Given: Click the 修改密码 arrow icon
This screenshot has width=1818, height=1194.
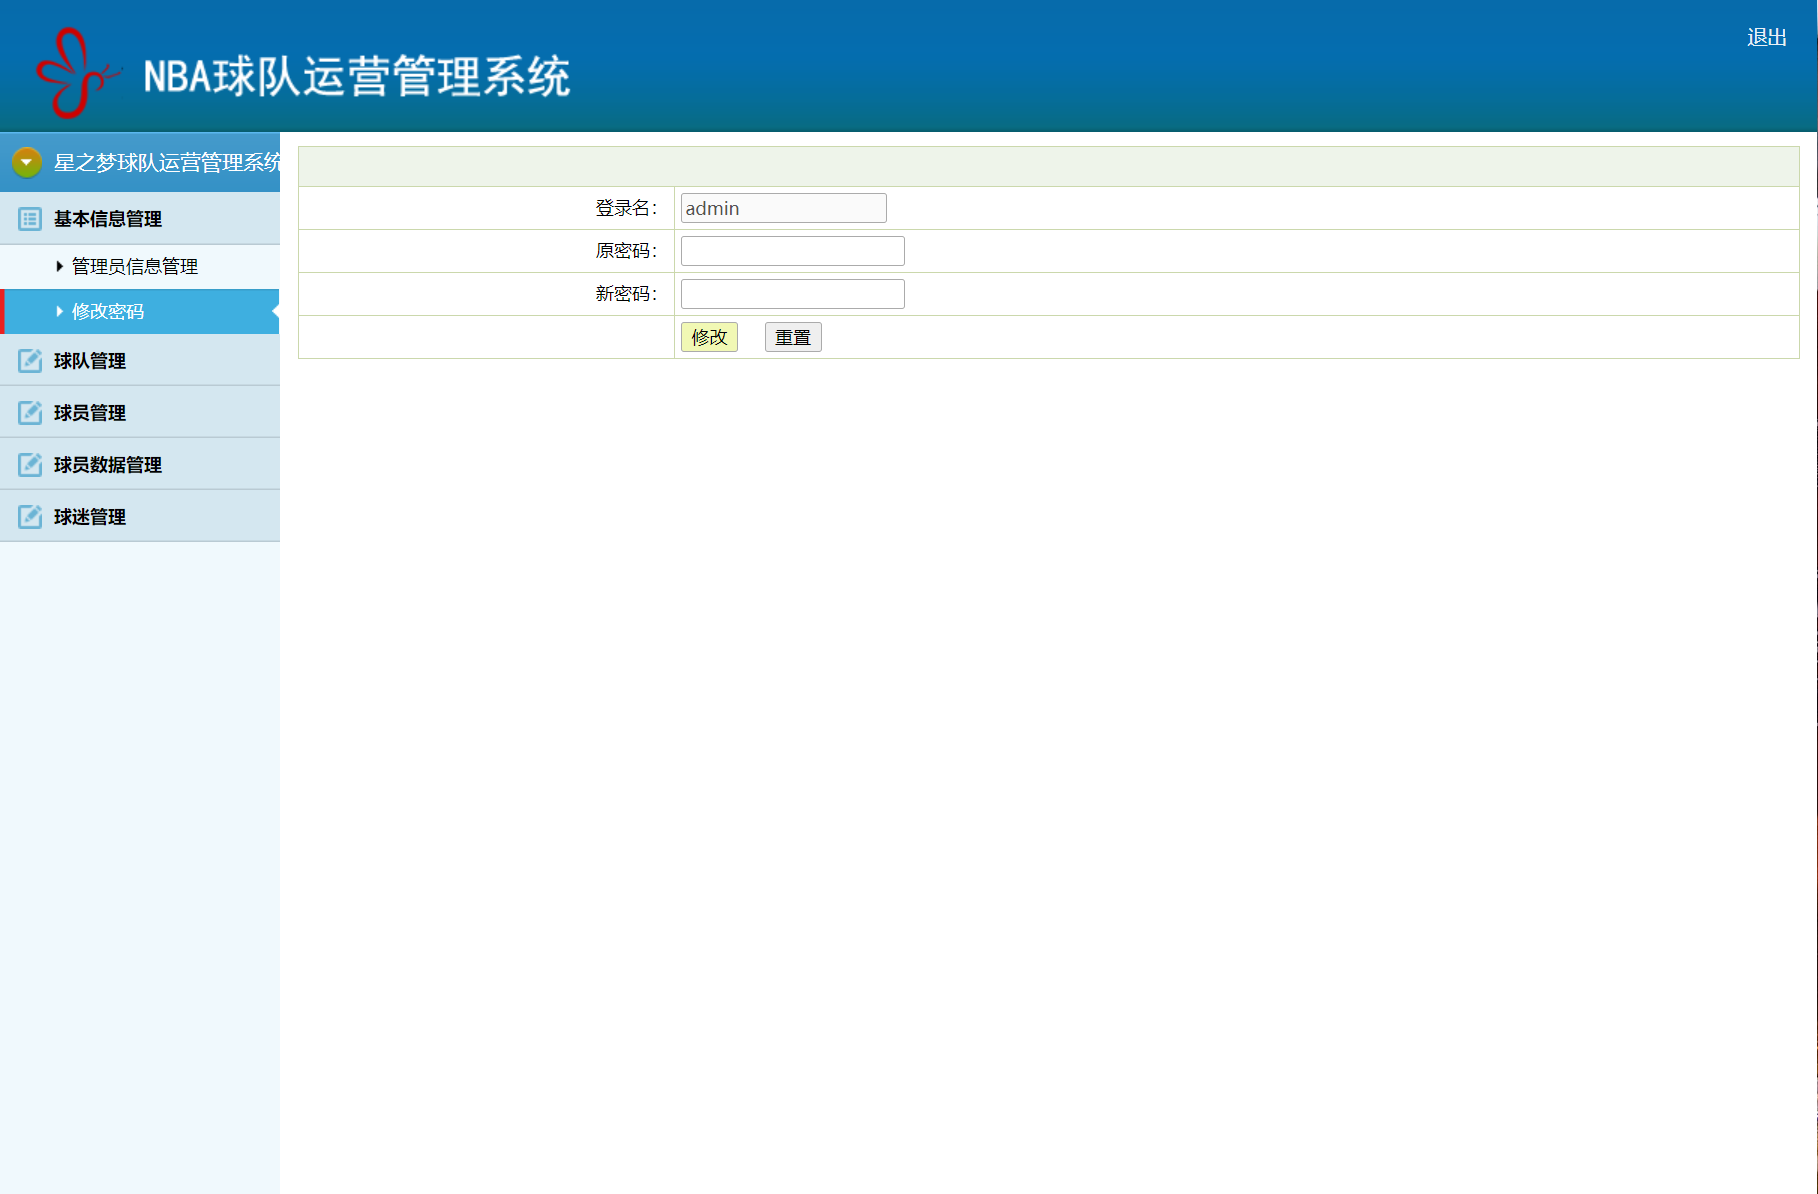Looking at the screenshot, I should click(x=58, y=311).
